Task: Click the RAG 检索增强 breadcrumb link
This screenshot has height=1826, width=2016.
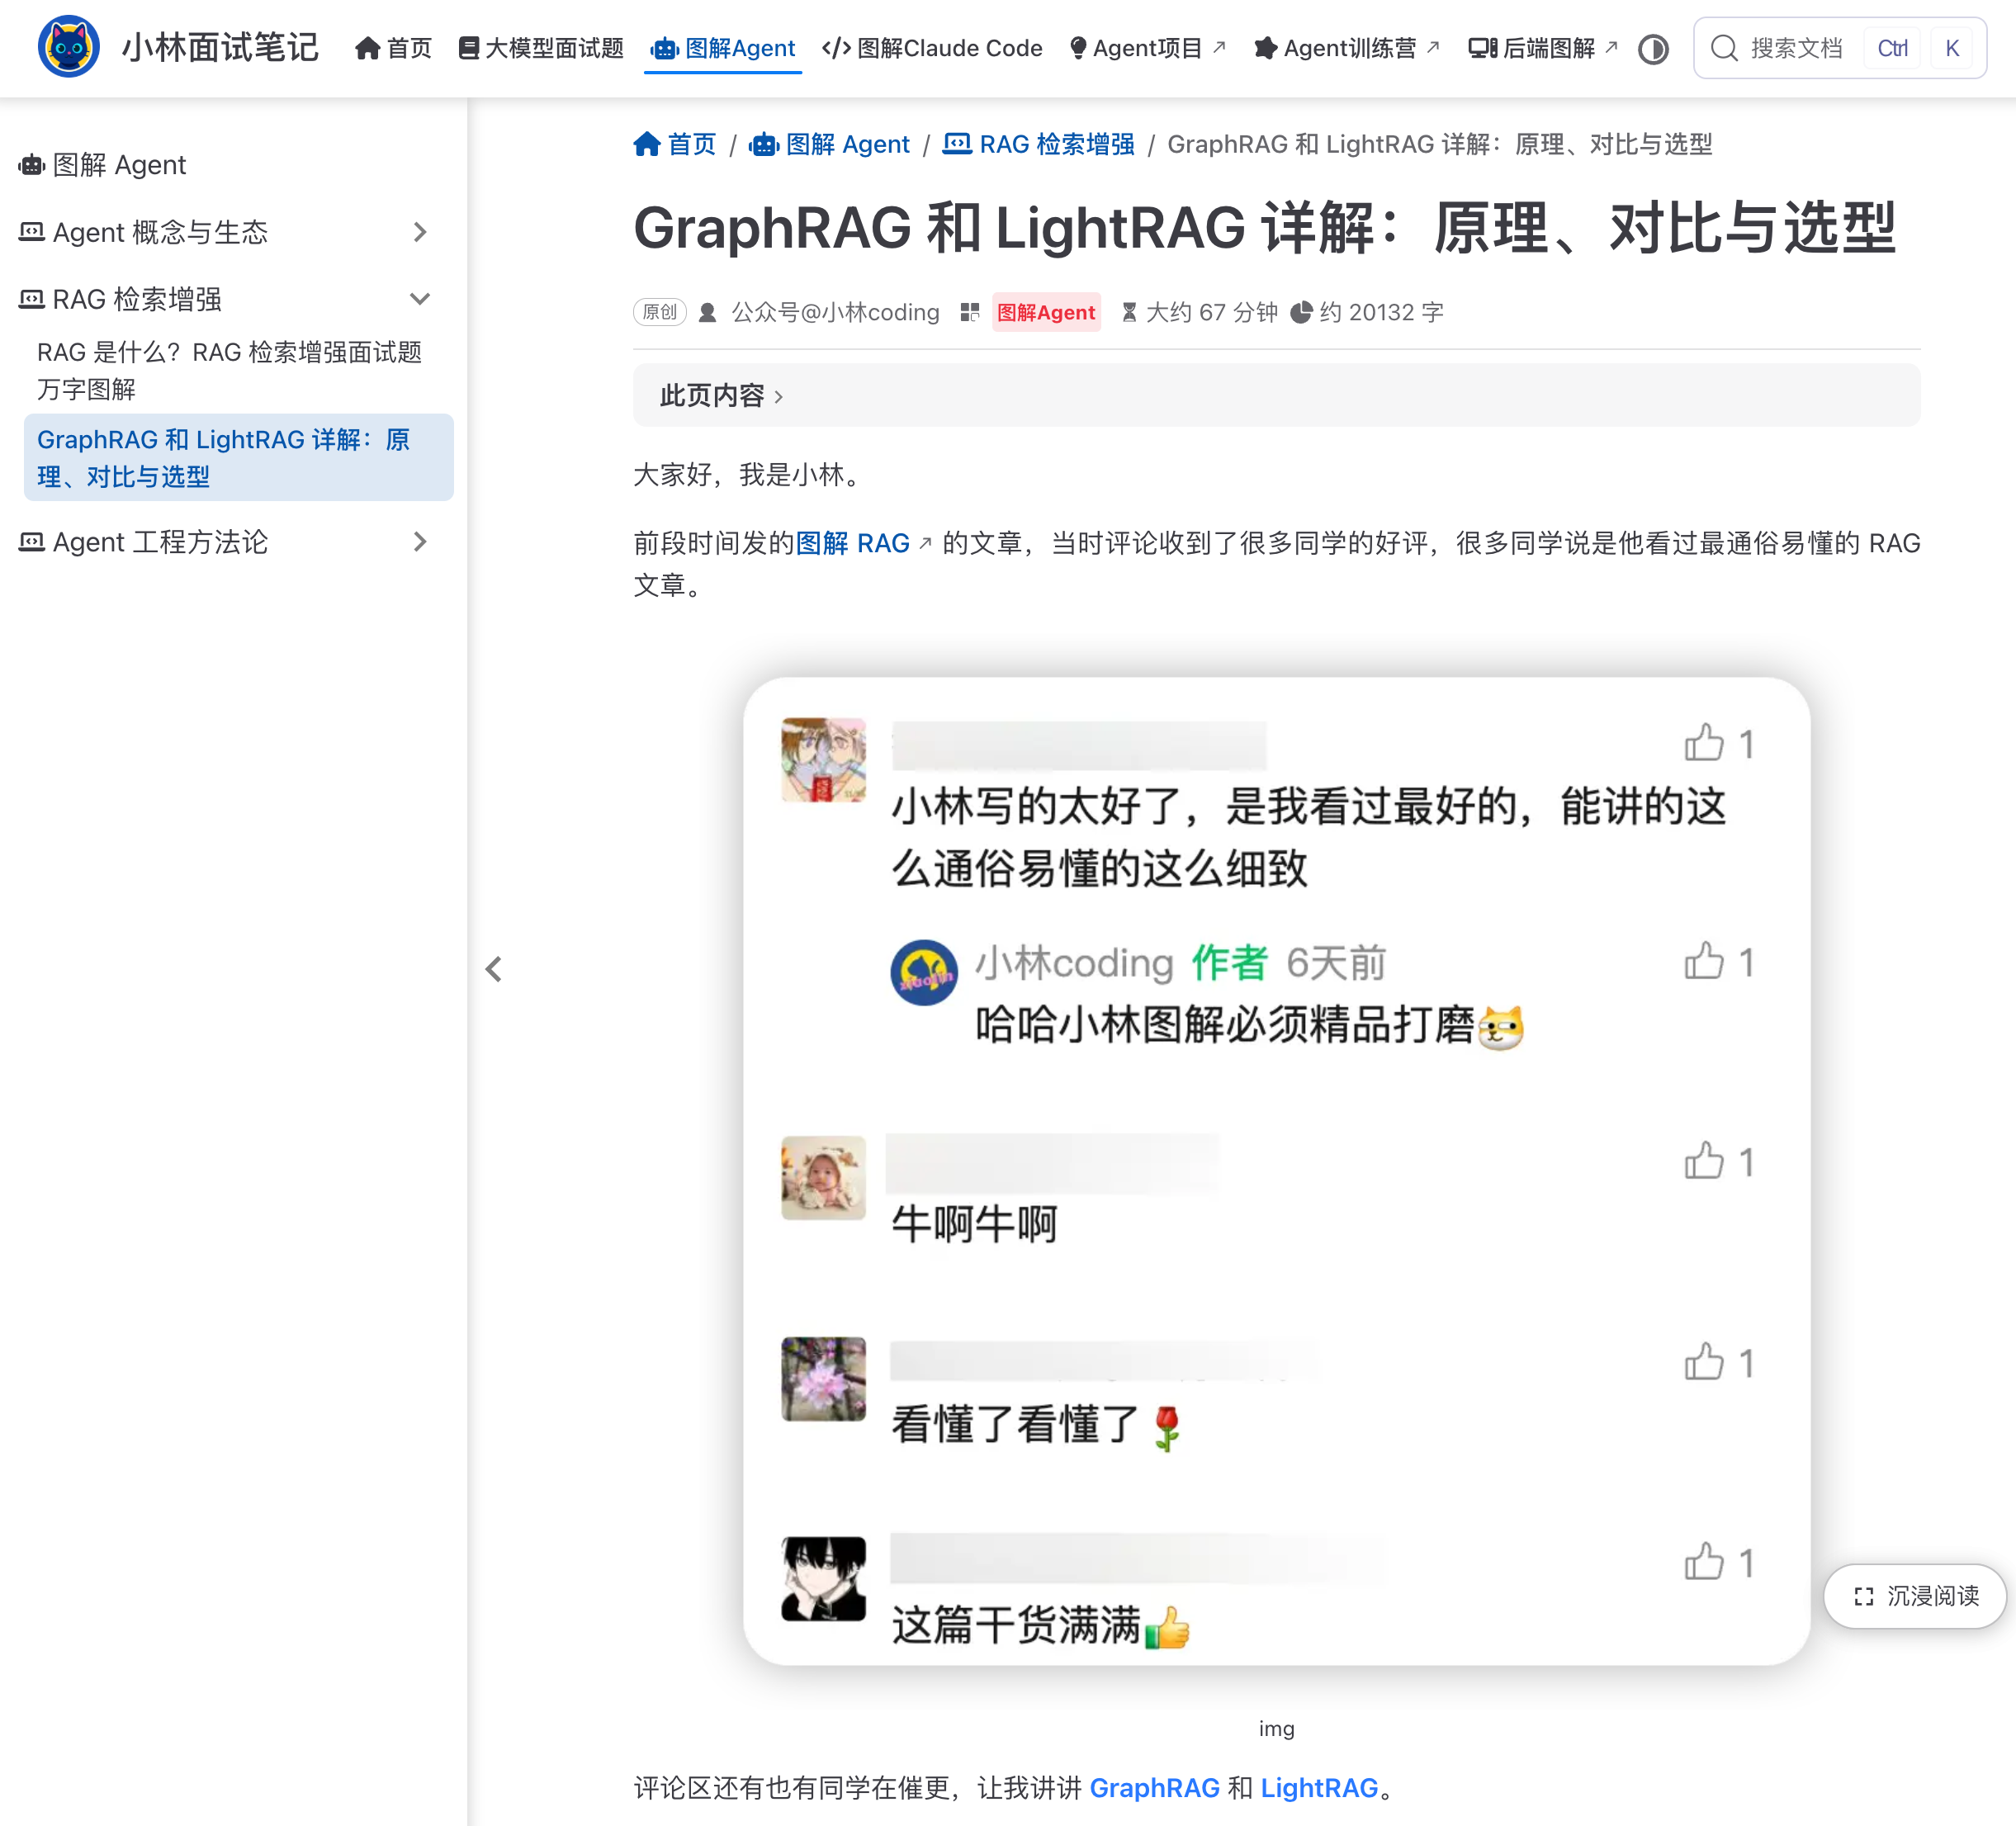Action: (x=1039, y=144)
